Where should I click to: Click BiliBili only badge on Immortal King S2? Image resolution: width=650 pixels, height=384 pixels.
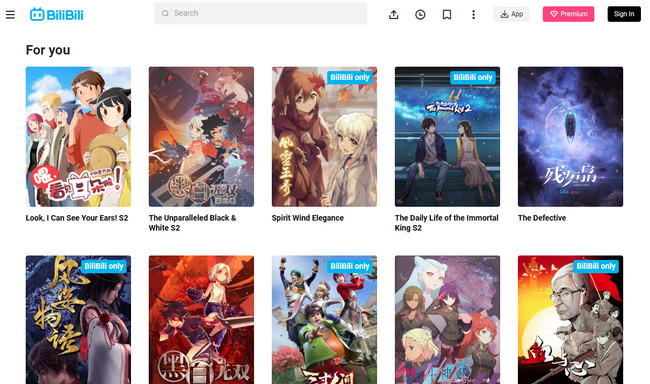pyautogui.click(x=473, y=78)
